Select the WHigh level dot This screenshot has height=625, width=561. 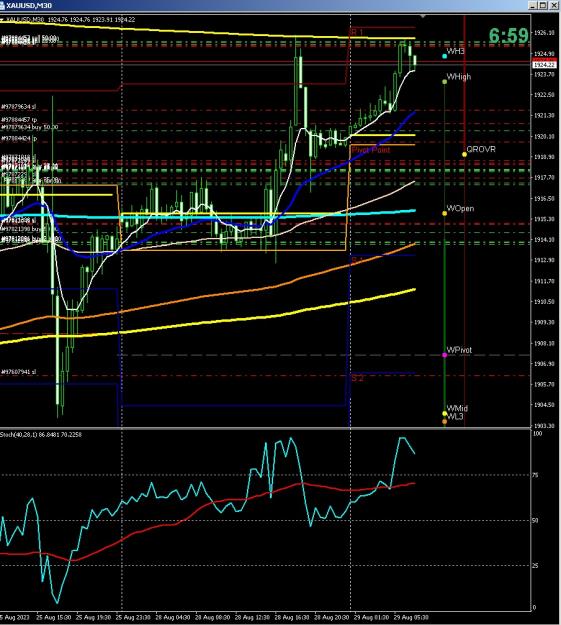click(445, 82)
